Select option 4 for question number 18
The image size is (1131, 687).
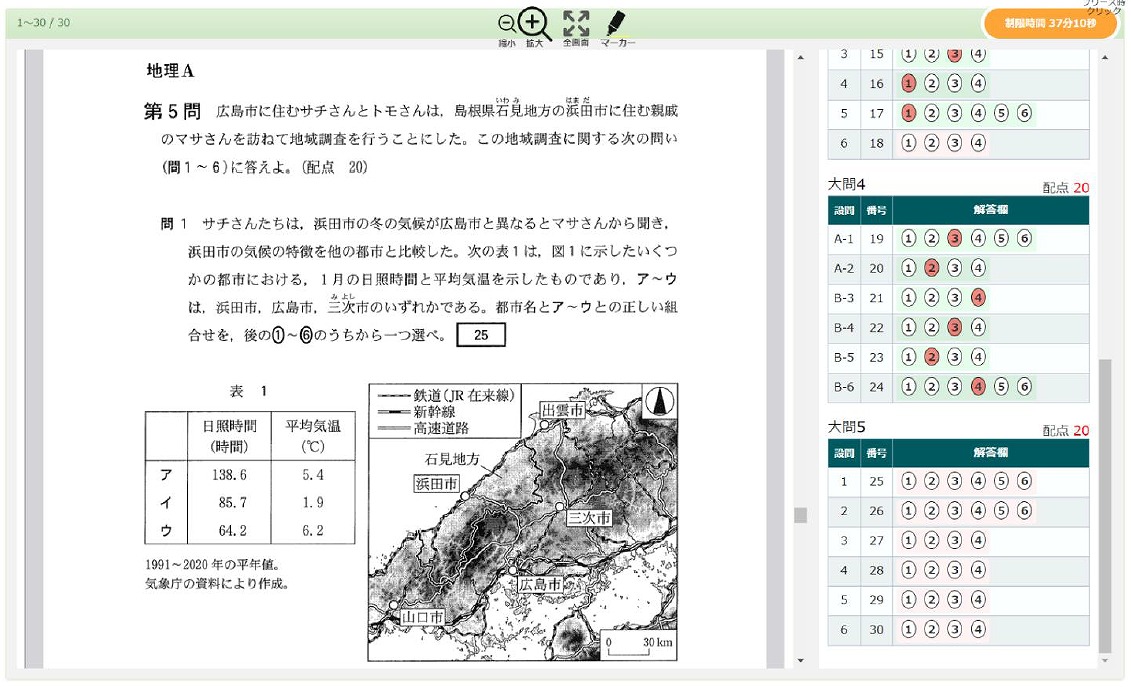click(x=977, y=143)
